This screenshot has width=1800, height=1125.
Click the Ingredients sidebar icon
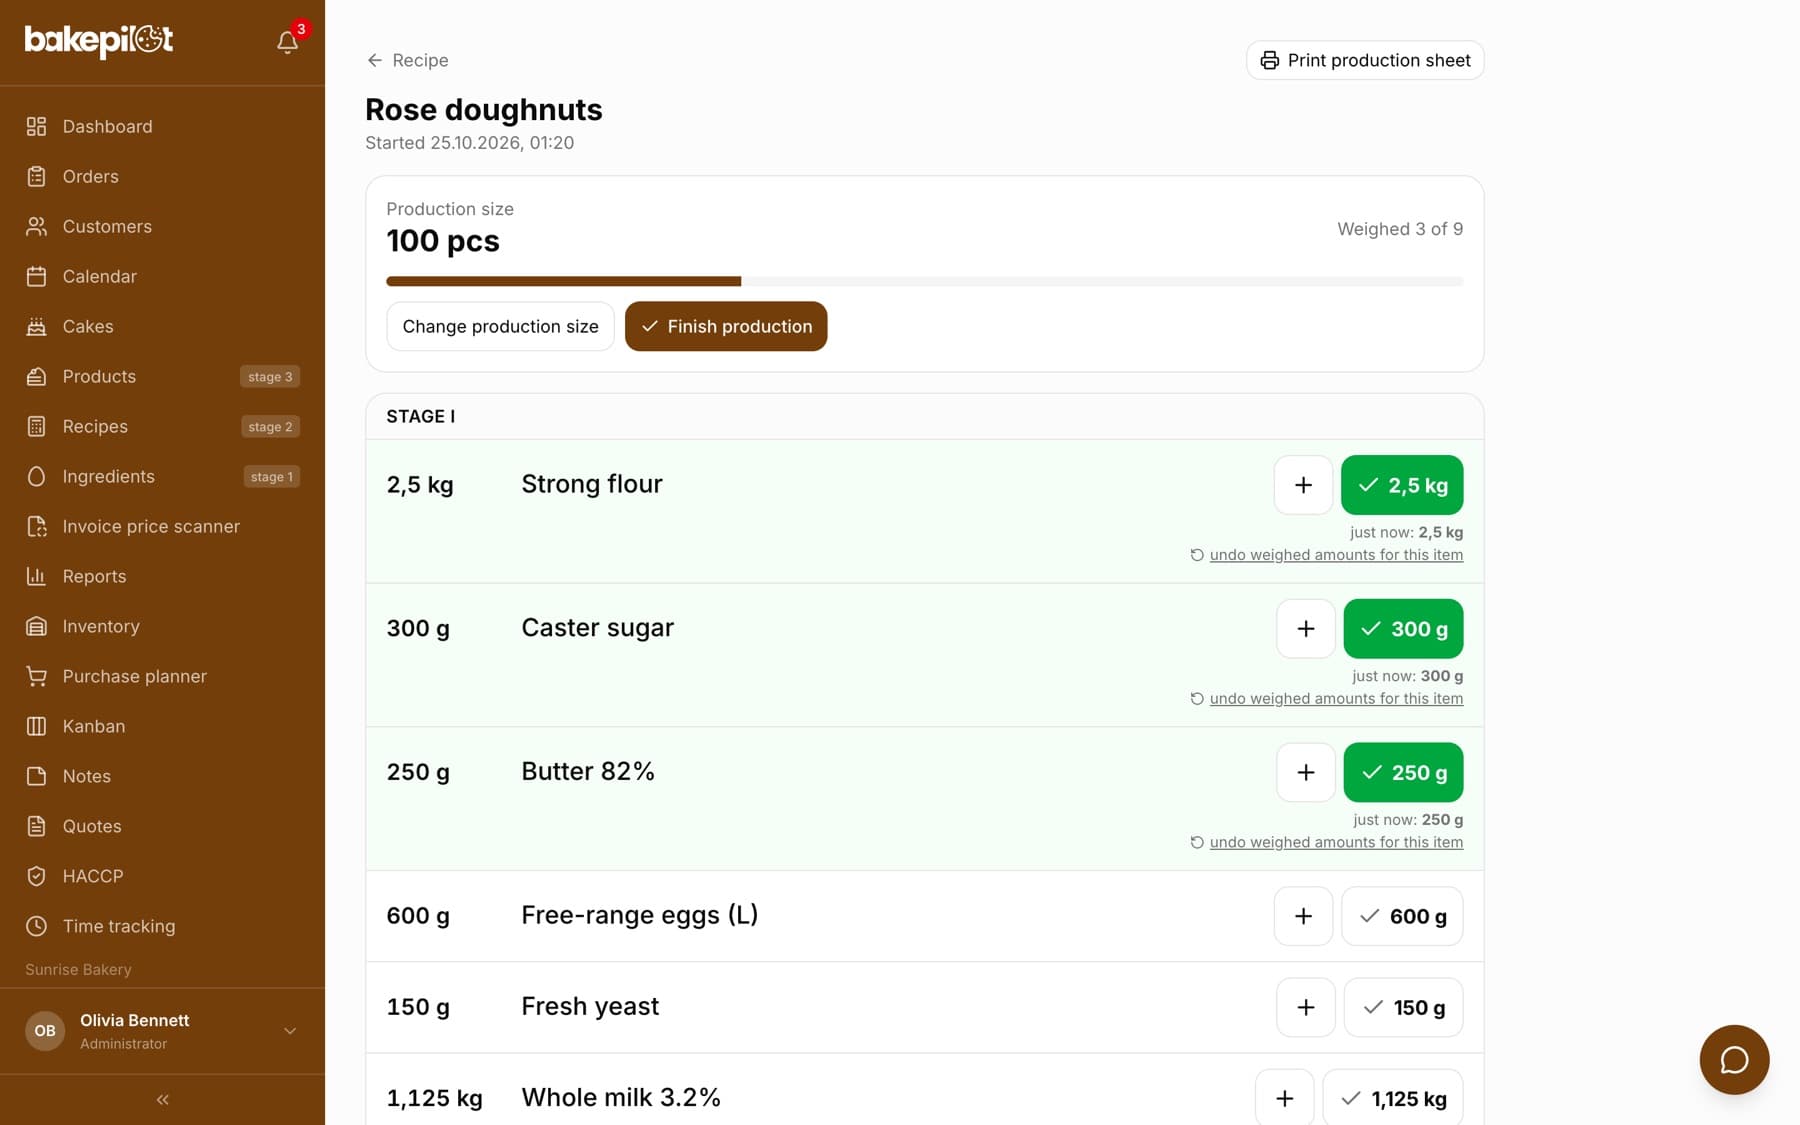pyautogui.click(x=36, y=476)
